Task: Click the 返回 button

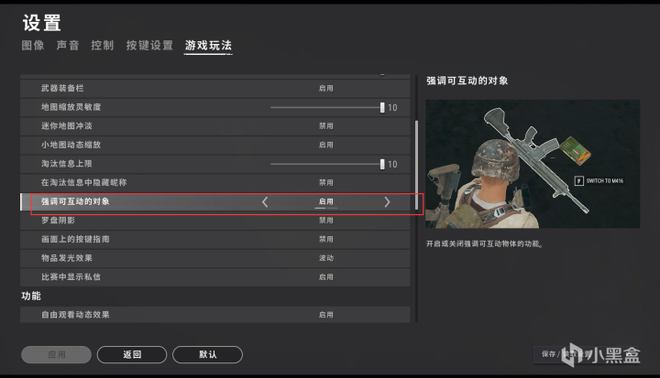Action: [x=132, y=354]
